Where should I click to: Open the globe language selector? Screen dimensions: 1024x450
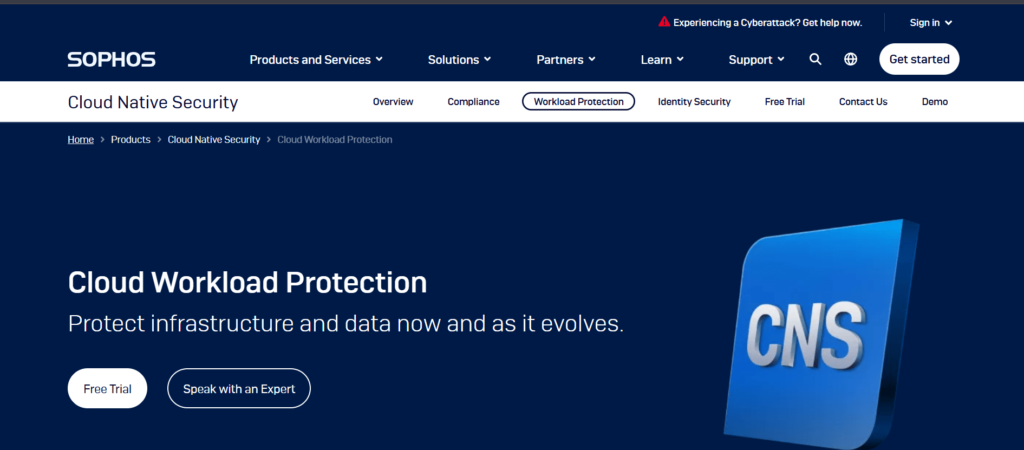click(850, 59)
